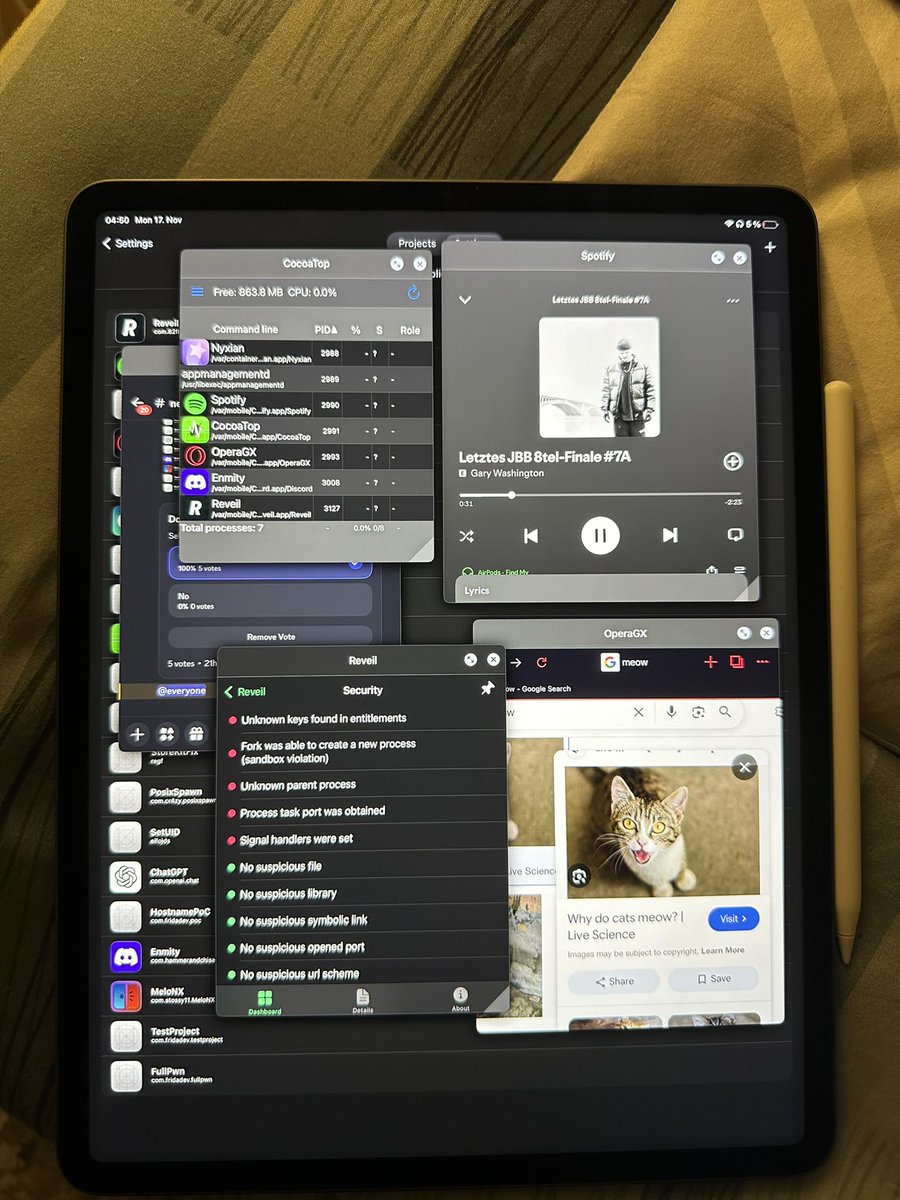
Task: Switch to Reveil About tab
Action: click(x=460, y=999)
